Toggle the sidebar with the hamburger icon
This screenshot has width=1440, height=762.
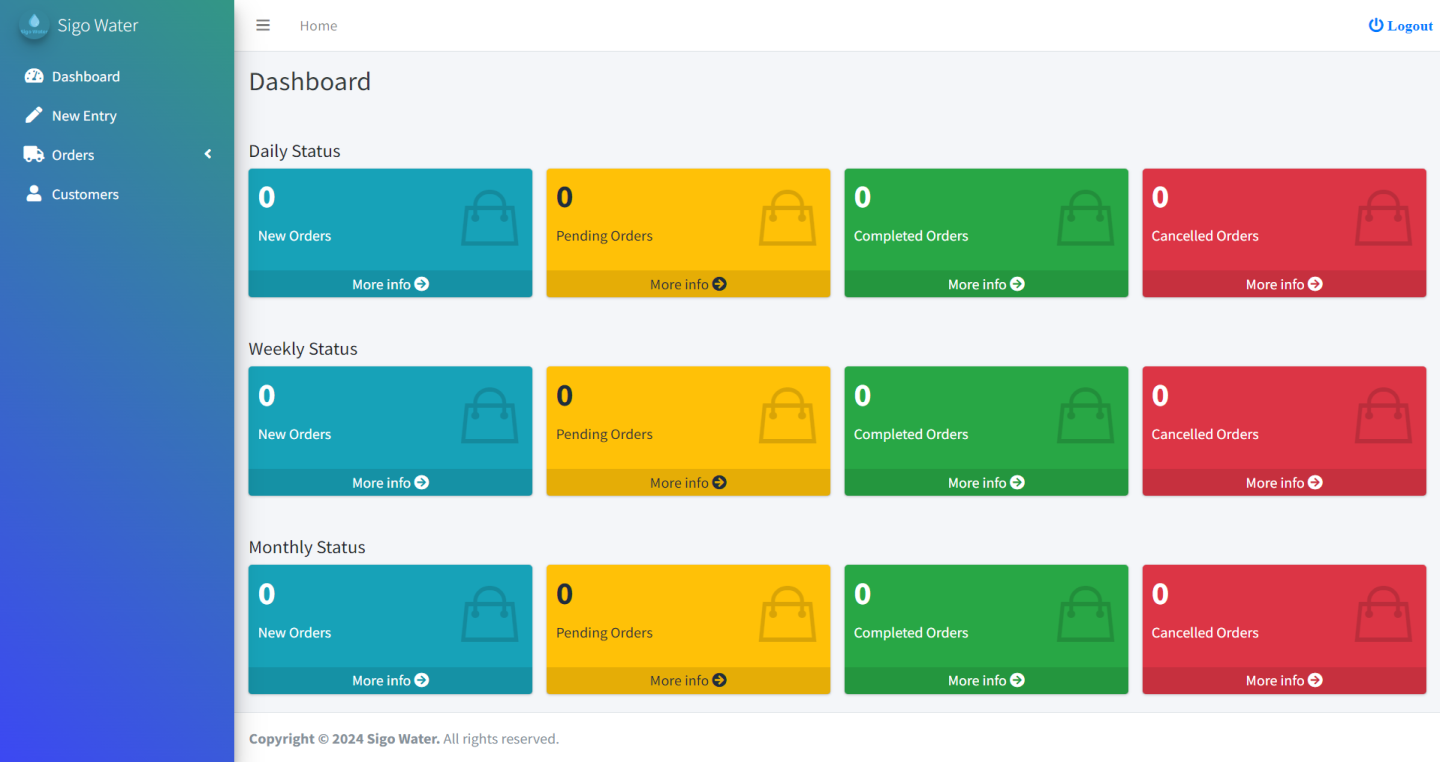coord(263,25)
